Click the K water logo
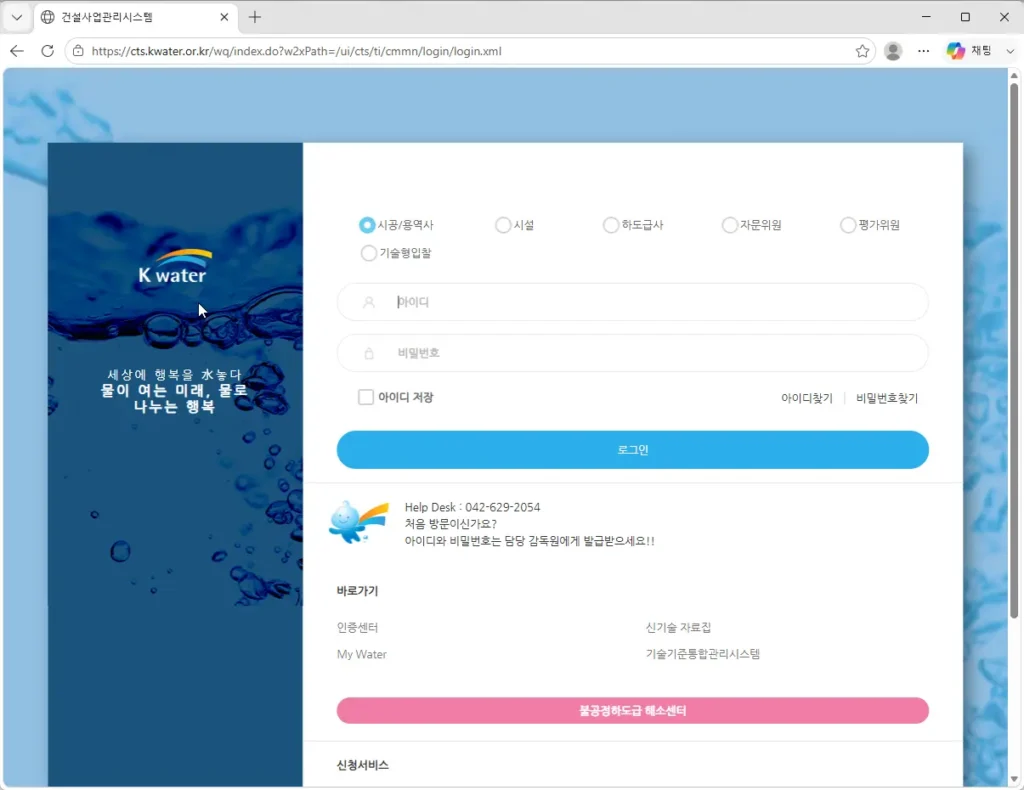The image size is (1024, 790). (175, 266)
